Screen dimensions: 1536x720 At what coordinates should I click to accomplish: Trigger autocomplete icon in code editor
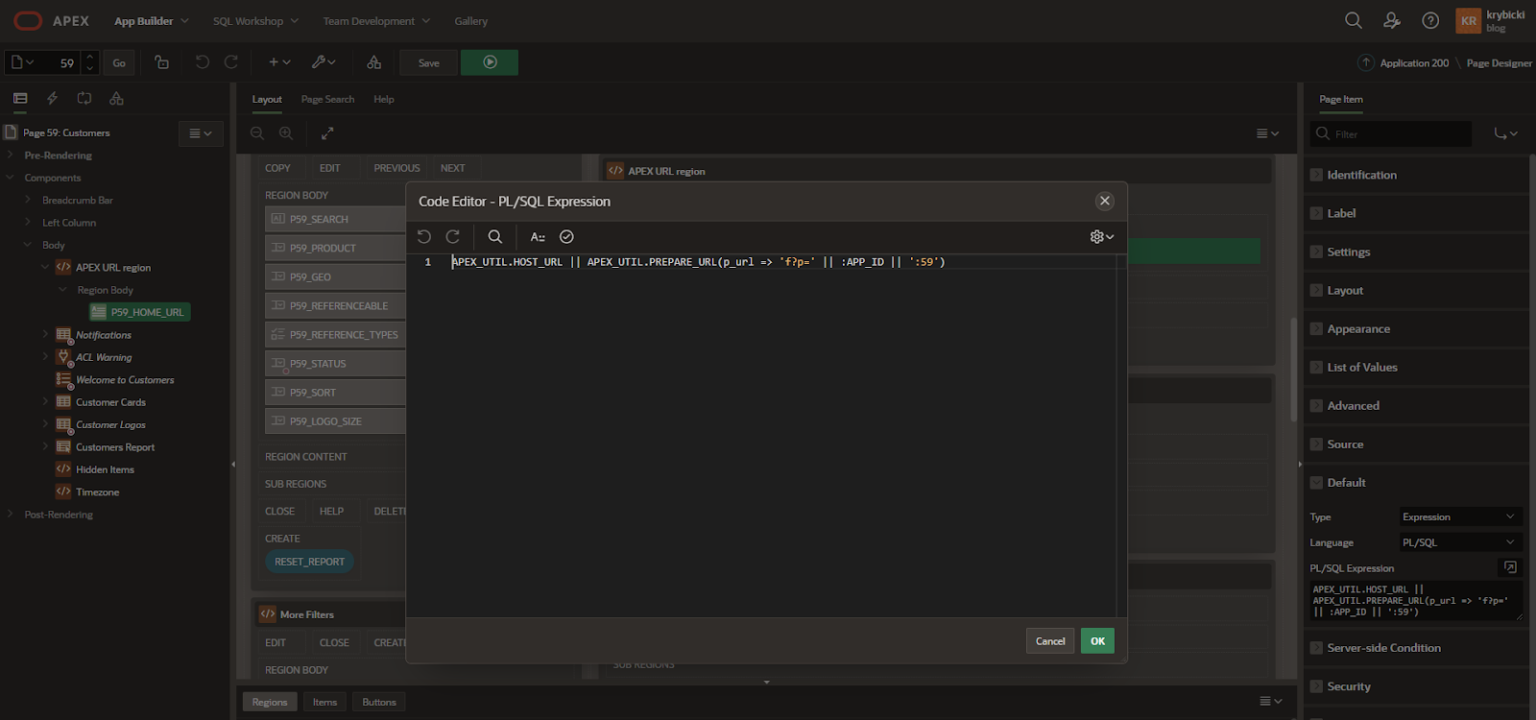tap(538, 237)
